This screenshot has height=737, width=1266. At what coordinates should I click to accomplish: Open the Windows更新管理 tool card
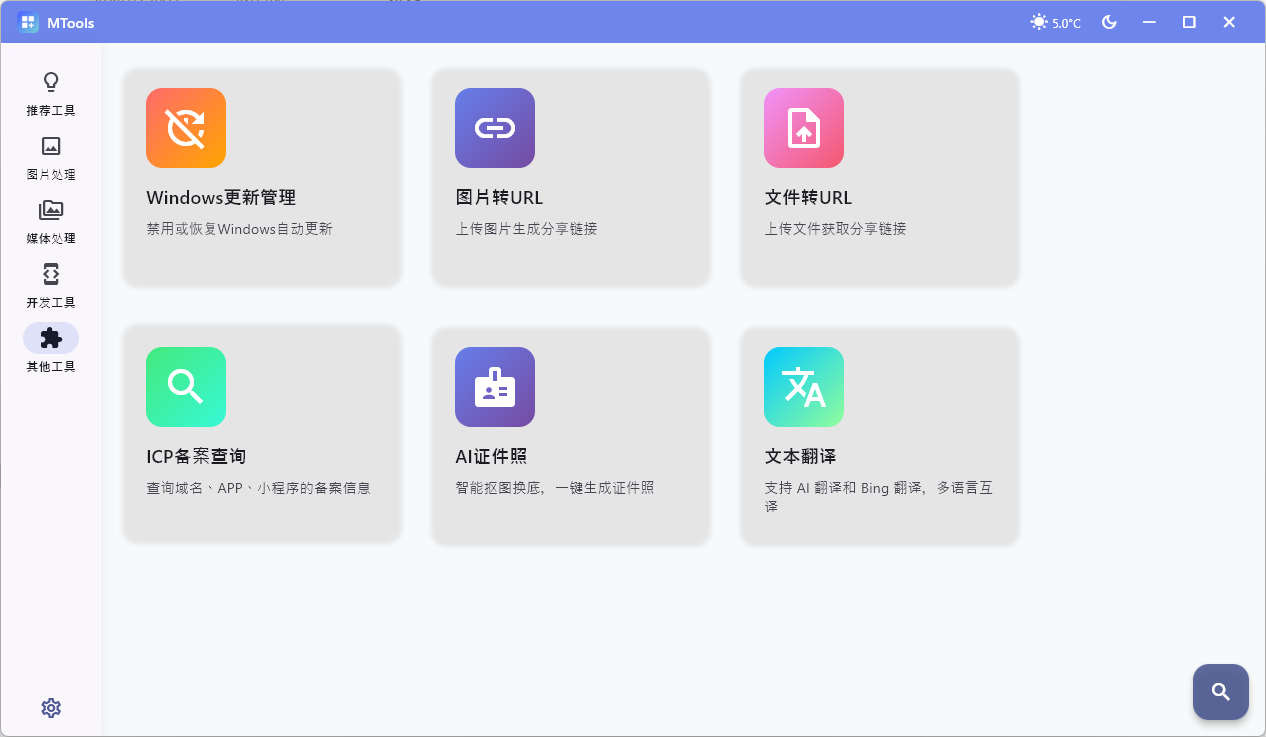pyautogui.click(x=262, y=177)
